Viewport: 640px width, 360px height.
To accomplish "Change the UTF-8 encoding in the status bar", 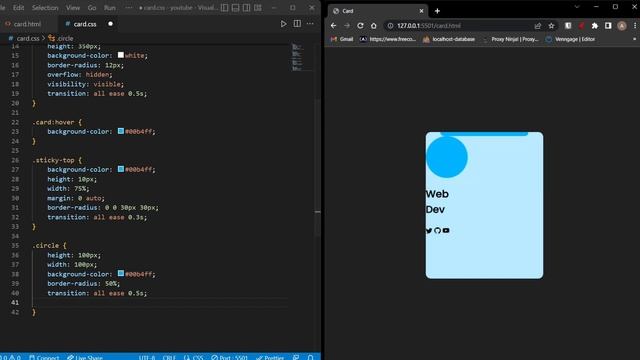I will point(147,357).
